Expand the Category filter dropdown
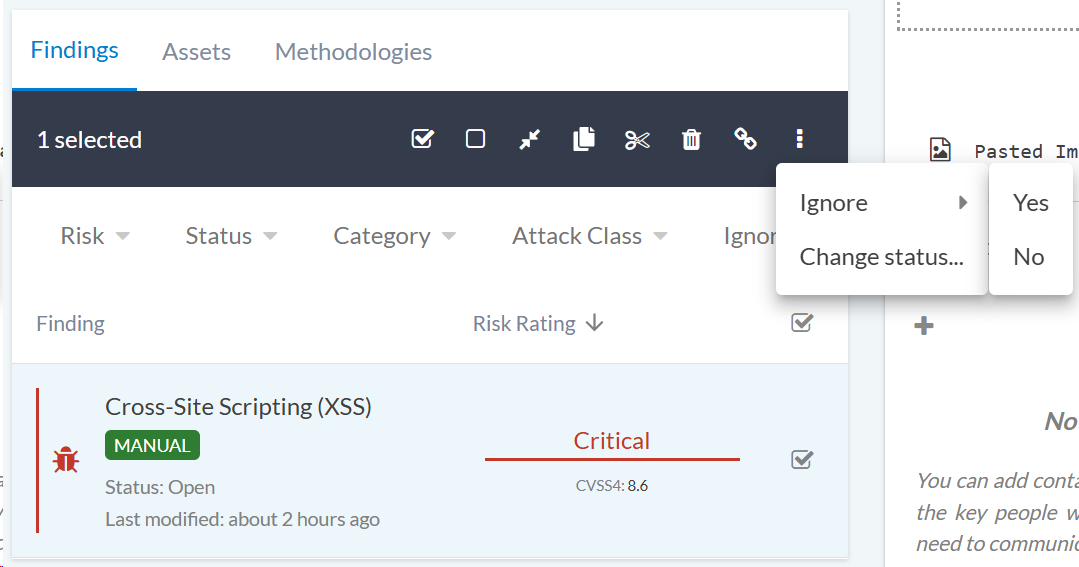1079x567 pixels. click(x=394, y=236)
